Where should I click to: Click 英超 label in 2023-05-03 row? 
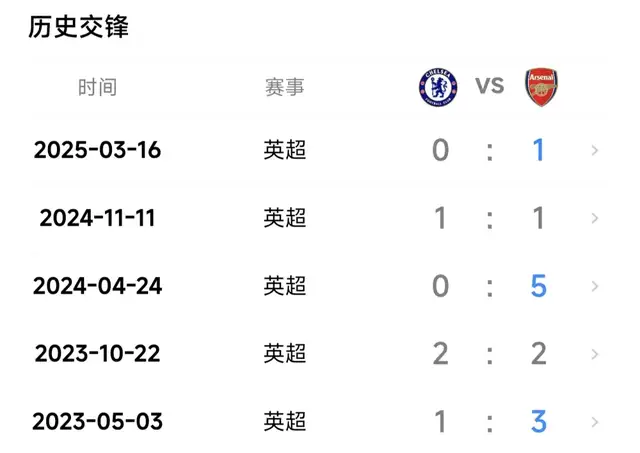coord(285,422)
